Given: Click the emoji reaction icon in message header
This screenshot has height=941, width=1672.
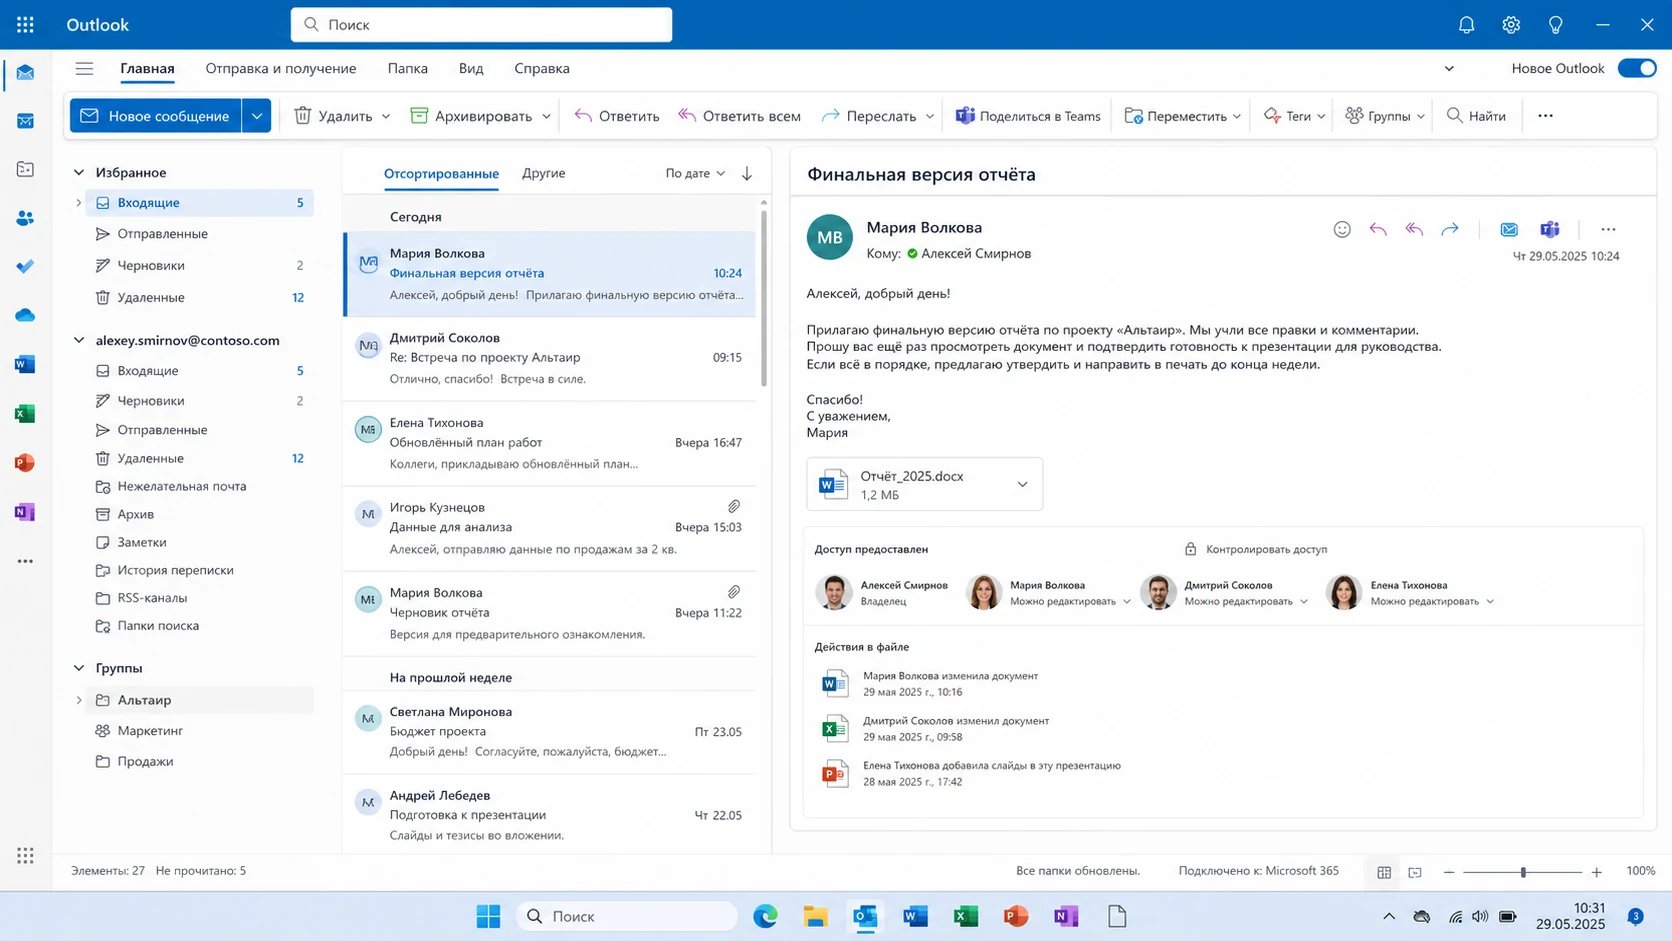Looking at the screenshot, I should (x=1342, y=229).
